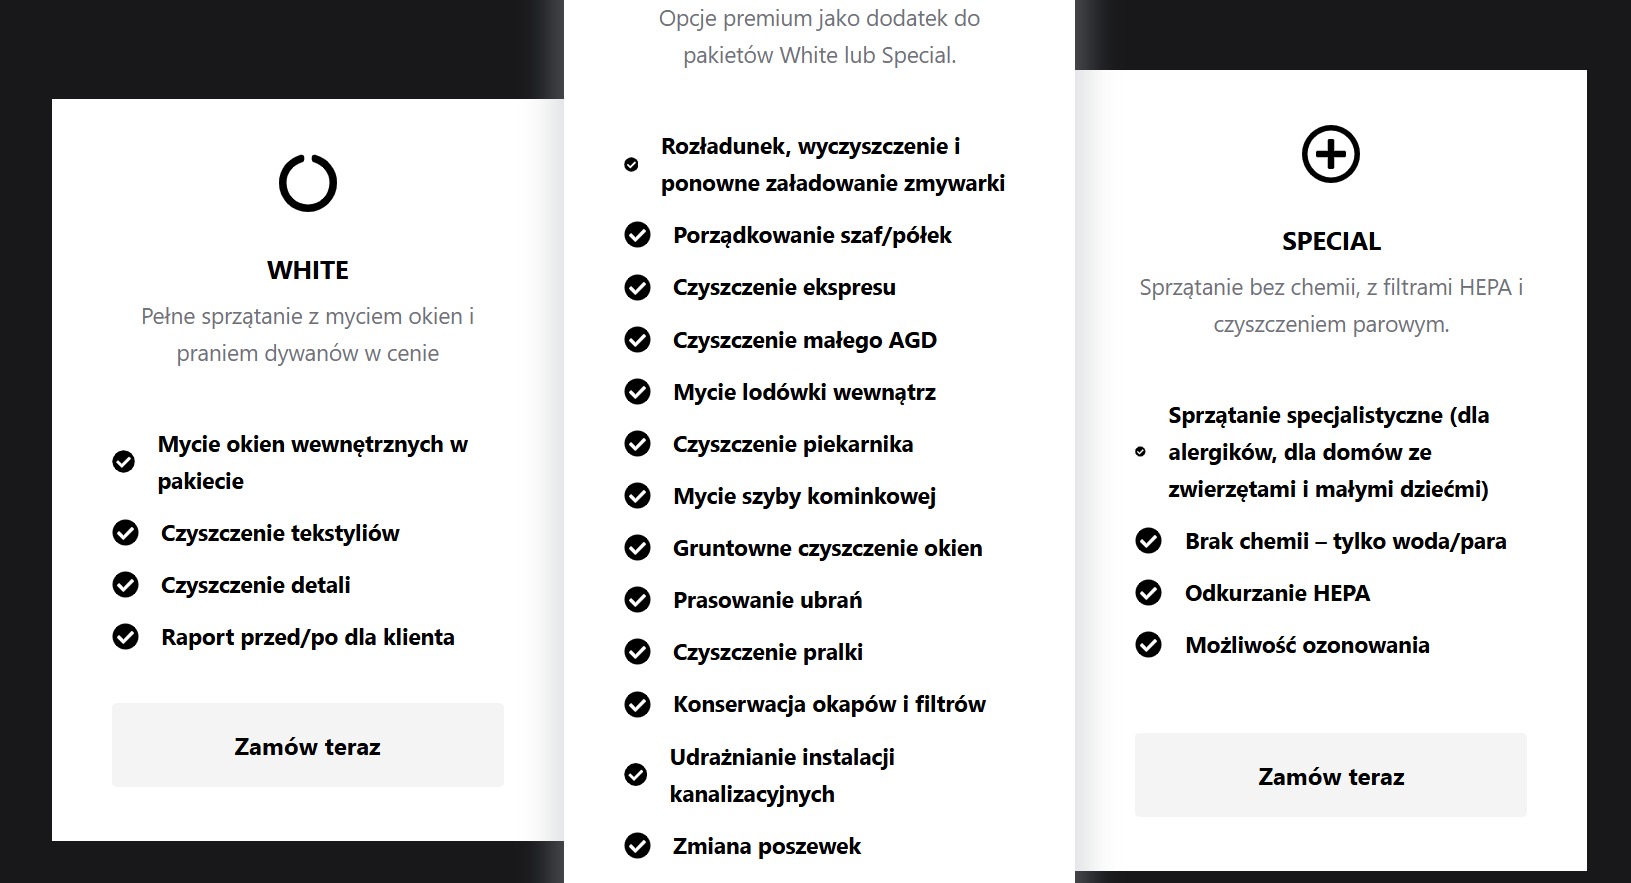1631x883 pixels.
Task: Click the SPECIAL package heading
Action: click(1330, 241)
